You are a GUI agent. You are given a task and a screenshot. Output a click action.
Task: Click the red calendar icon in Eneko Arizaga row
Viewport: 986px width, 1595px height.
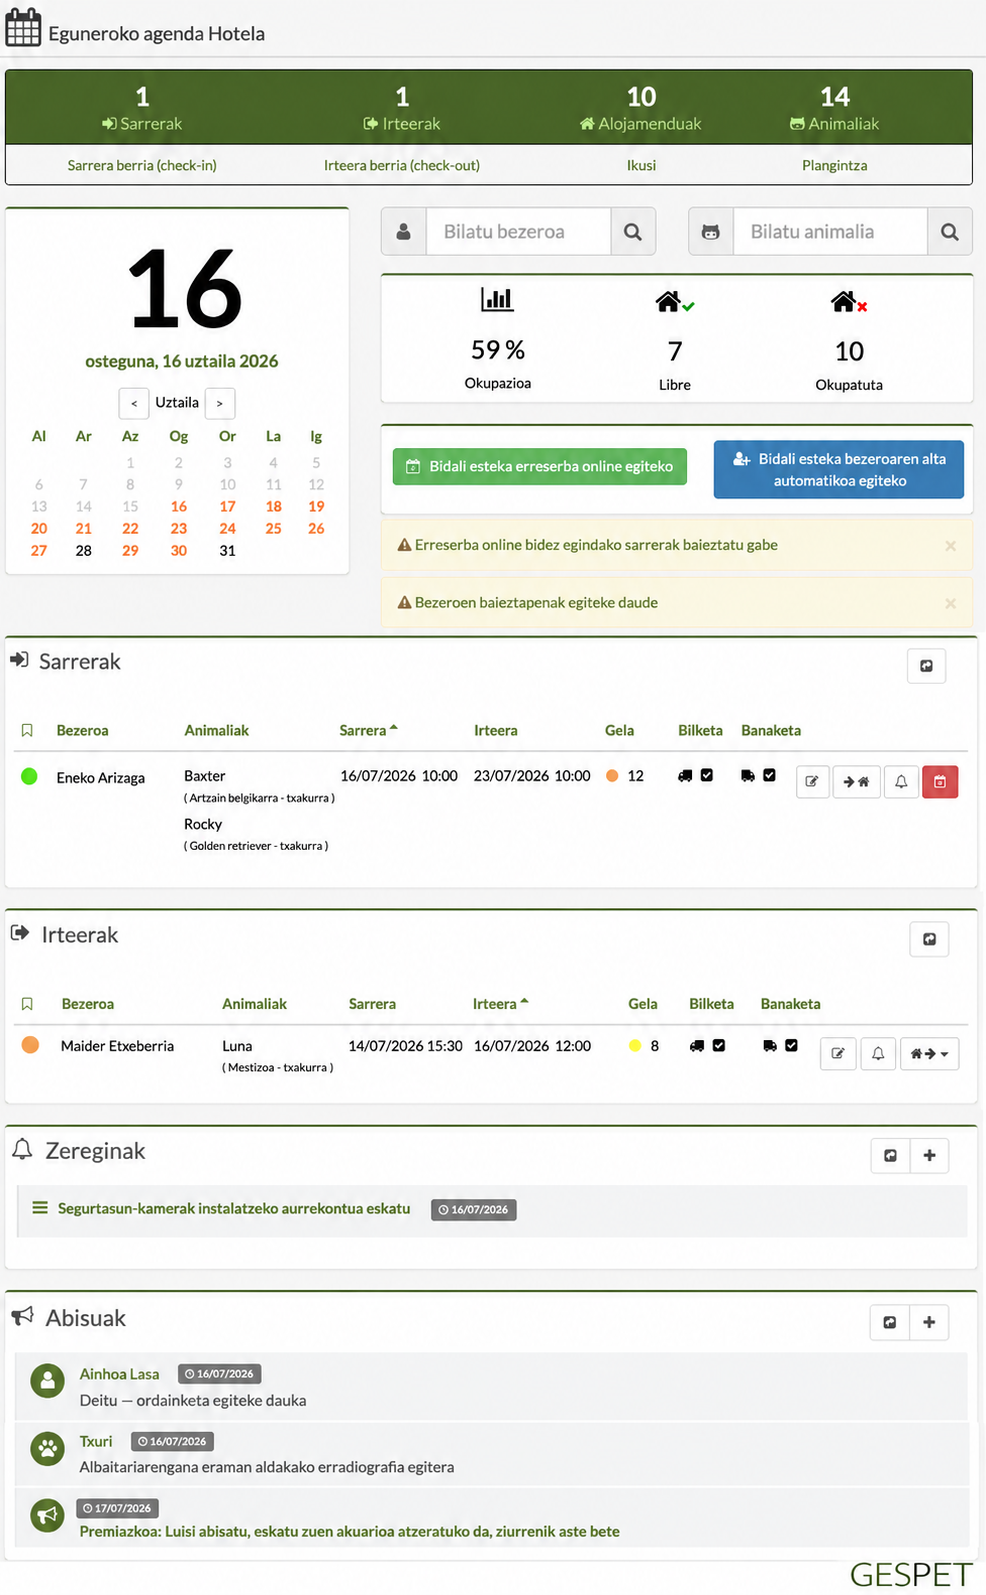[x=940, y=781]
